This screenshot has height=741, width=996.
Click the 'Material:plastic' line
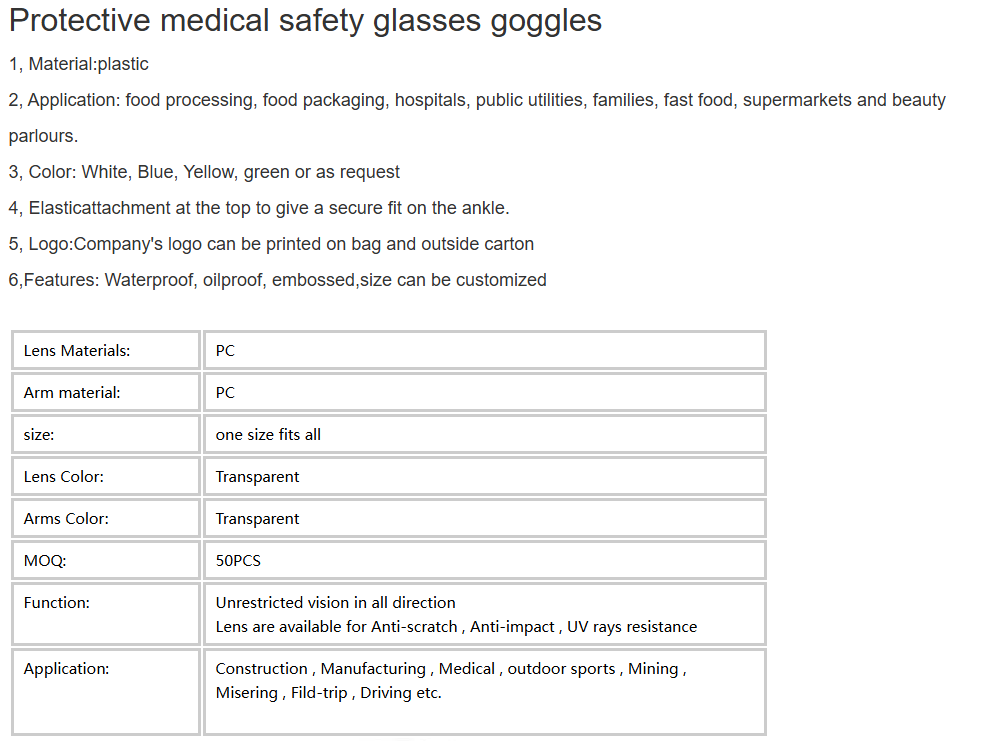79,64
